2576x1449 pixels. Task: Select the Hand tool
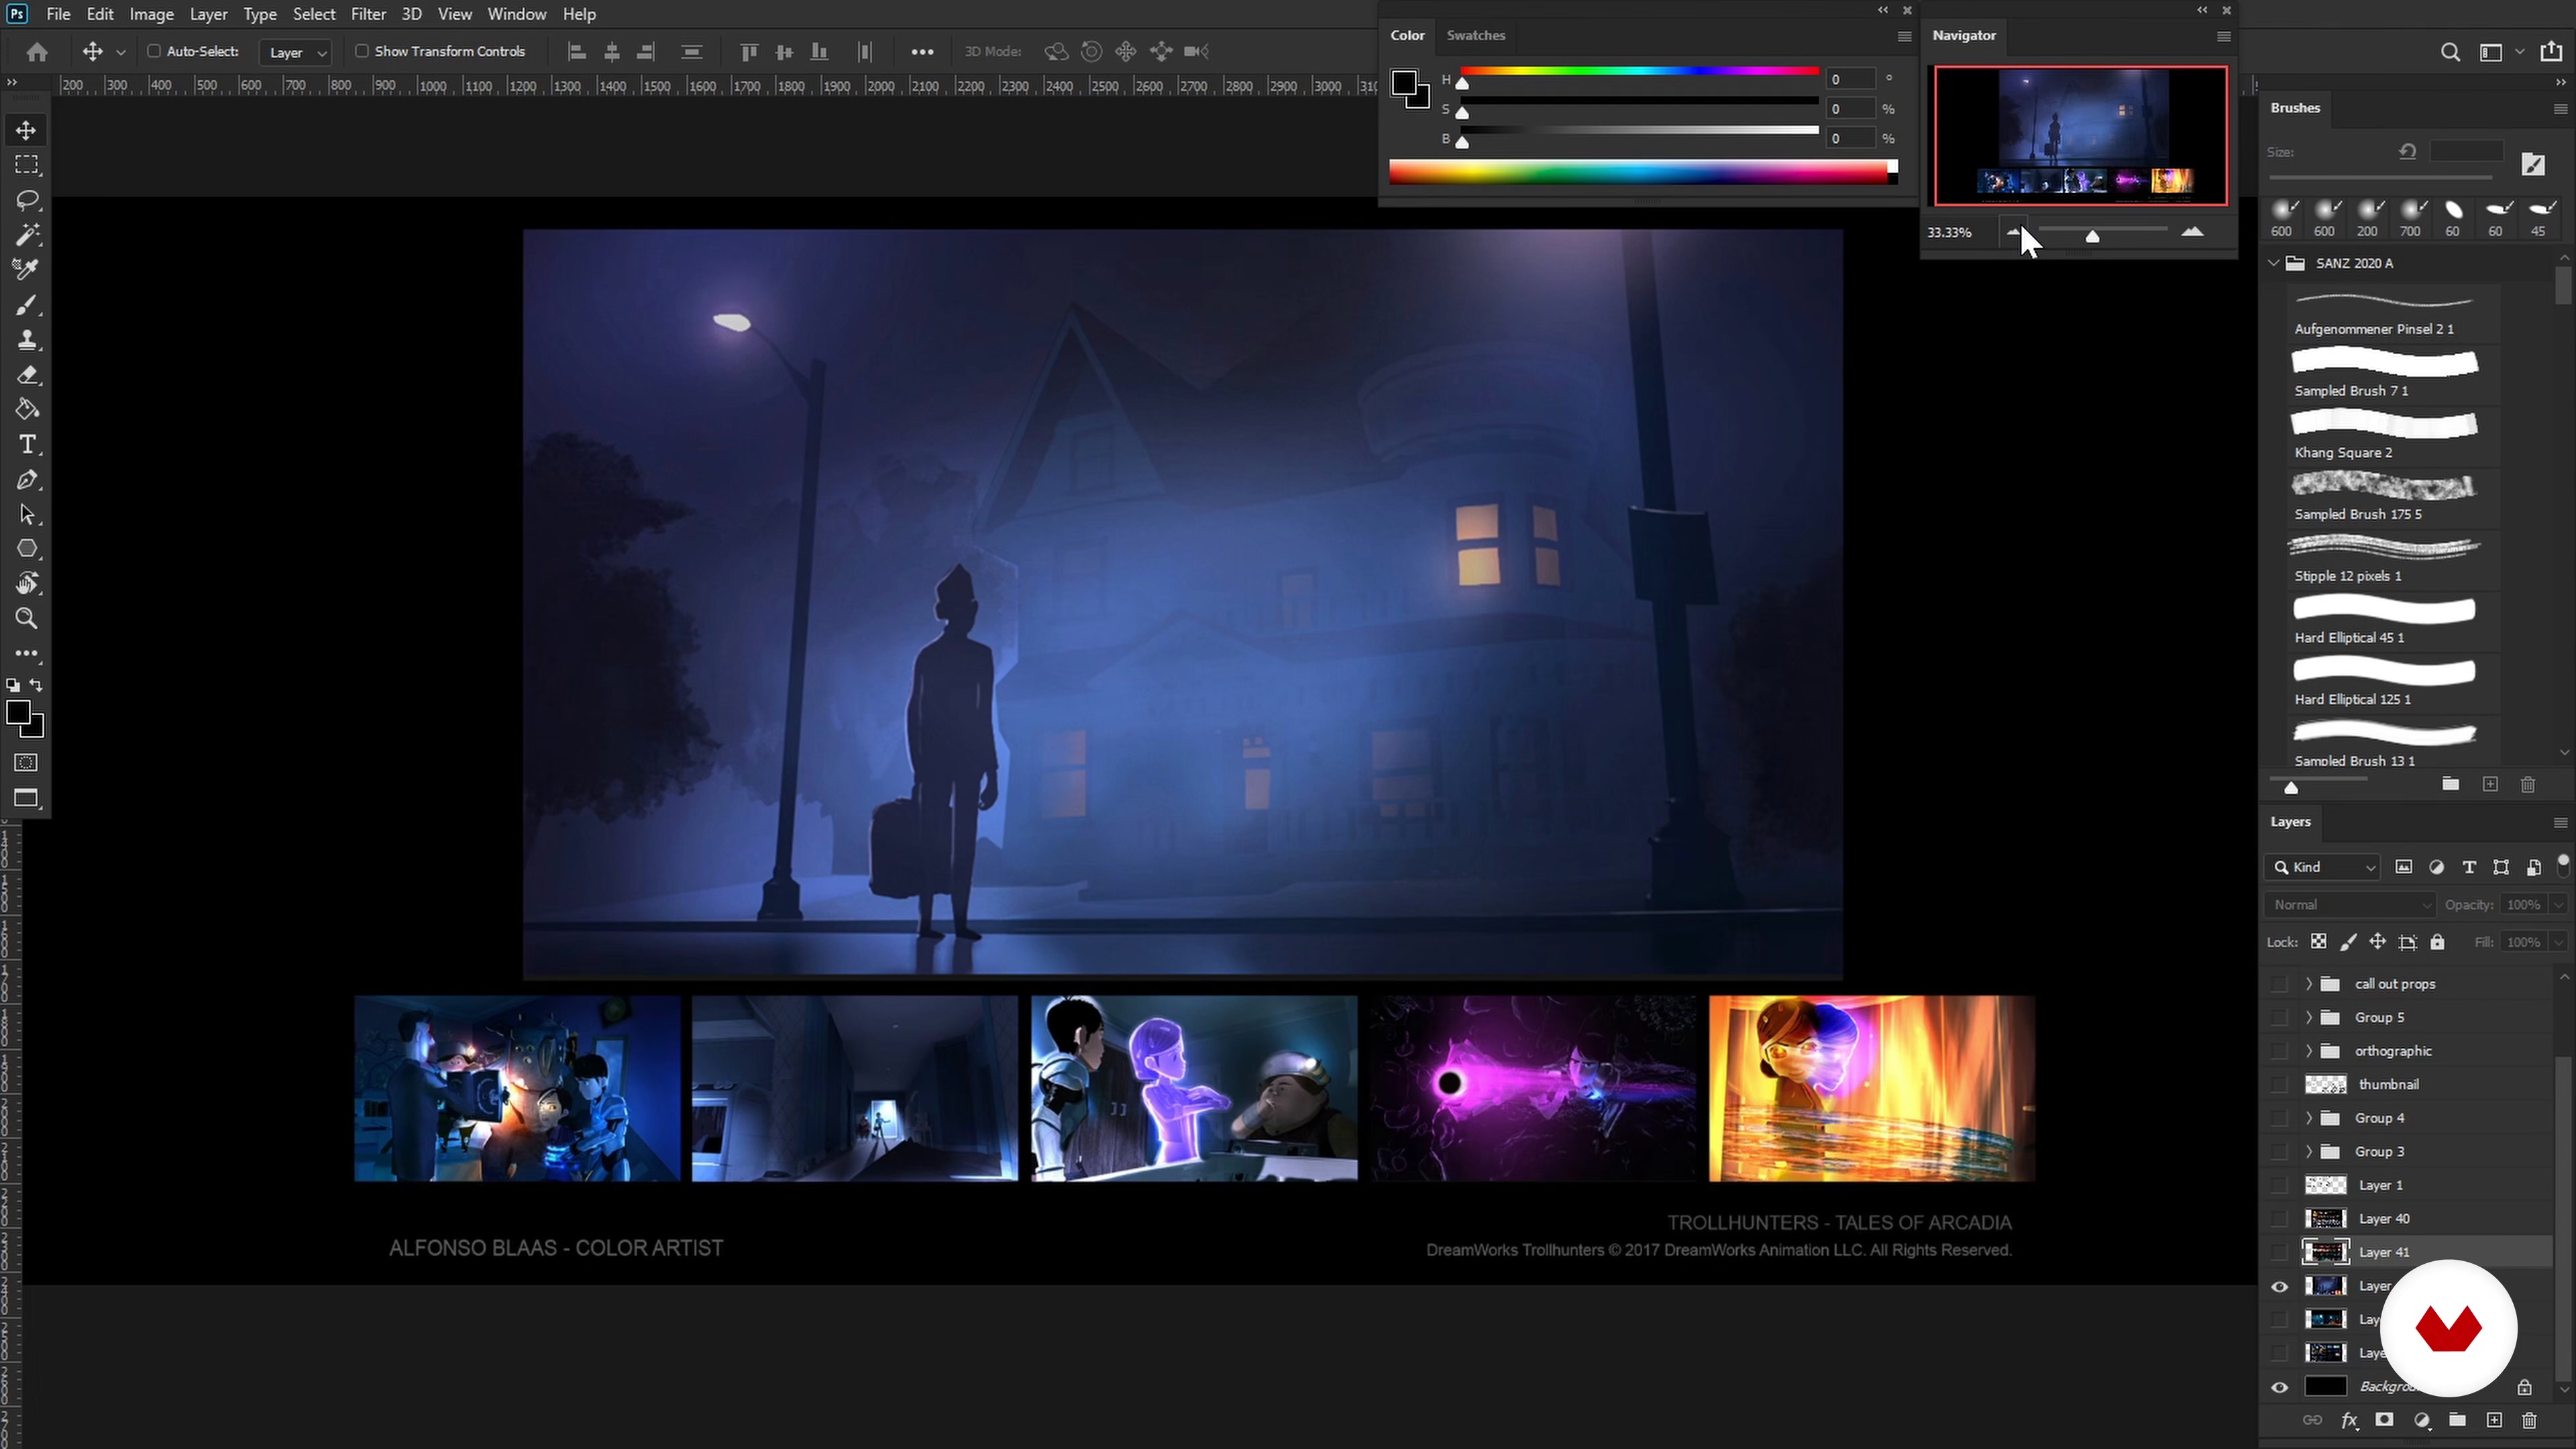pyautogui.click(x=26, y=583)
